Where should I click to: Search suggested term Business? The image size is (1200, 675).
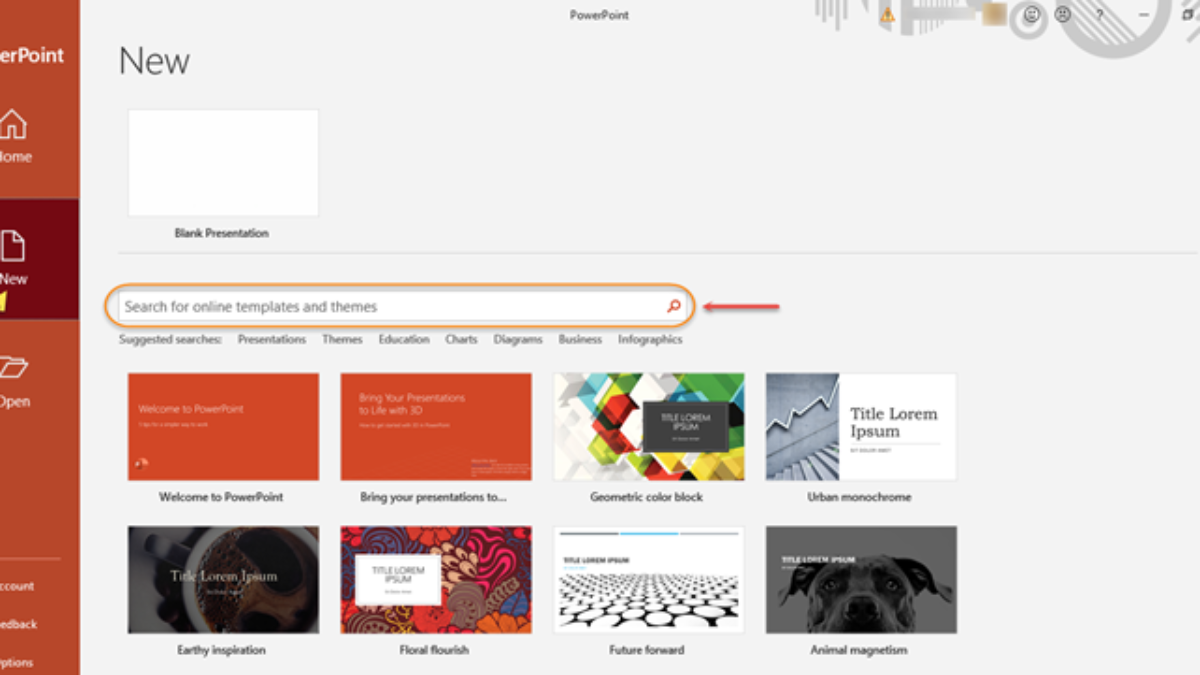pos(580,339)
